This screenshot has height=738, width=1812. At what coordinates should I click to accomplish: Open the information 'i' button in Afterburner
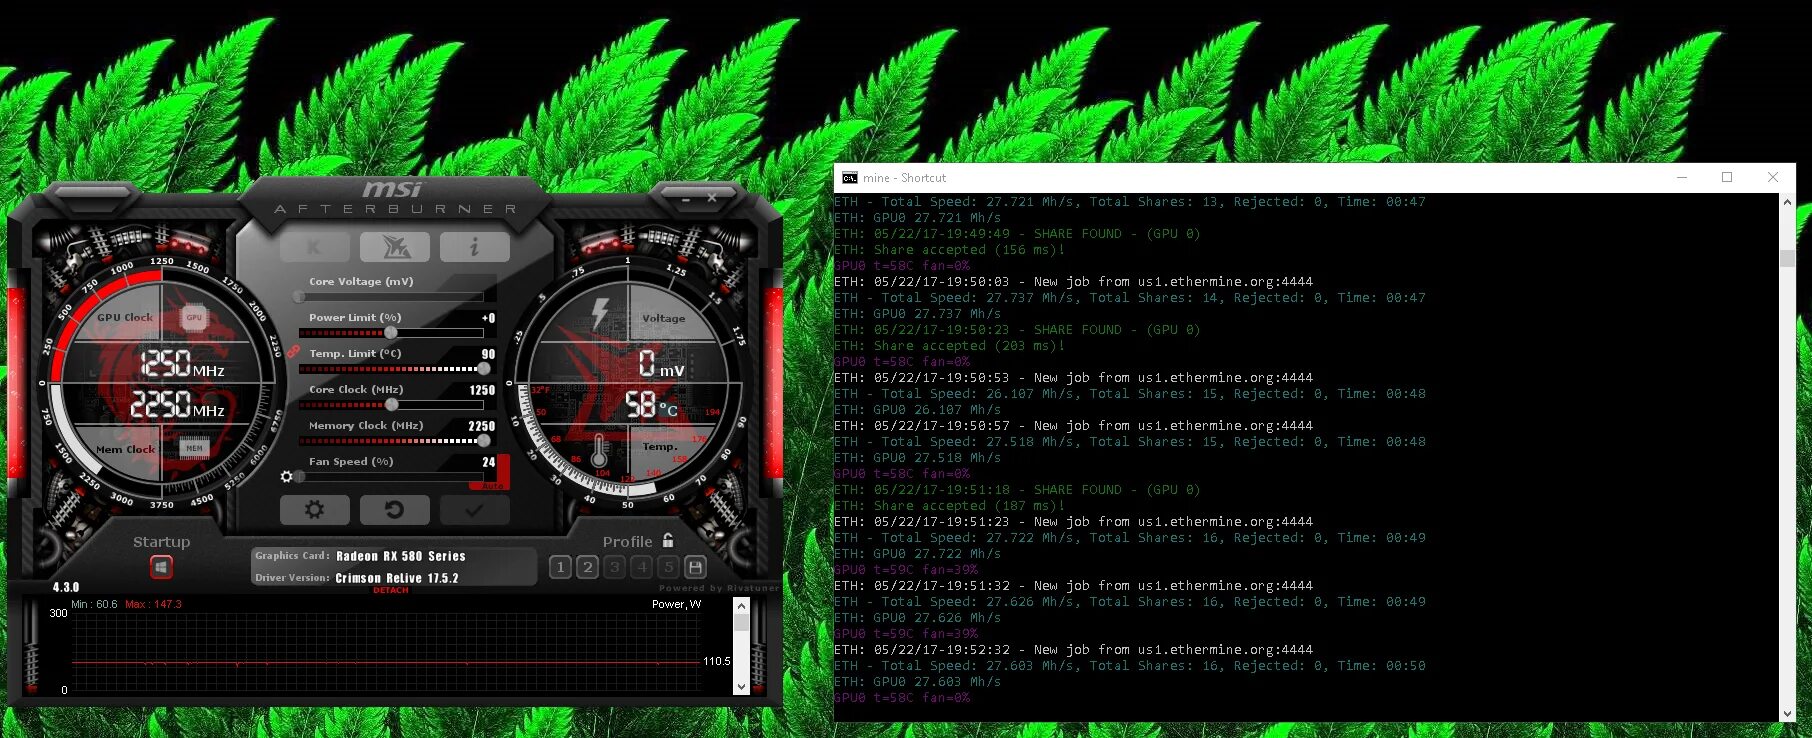click(474, 246)
